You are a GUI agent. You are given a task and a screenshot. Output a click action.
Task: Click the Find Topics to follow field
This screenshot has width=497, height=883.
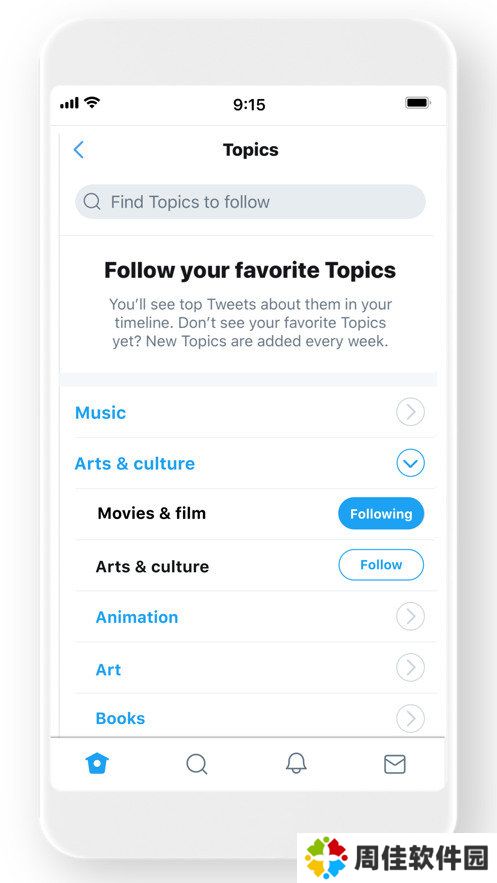point(250,202)
